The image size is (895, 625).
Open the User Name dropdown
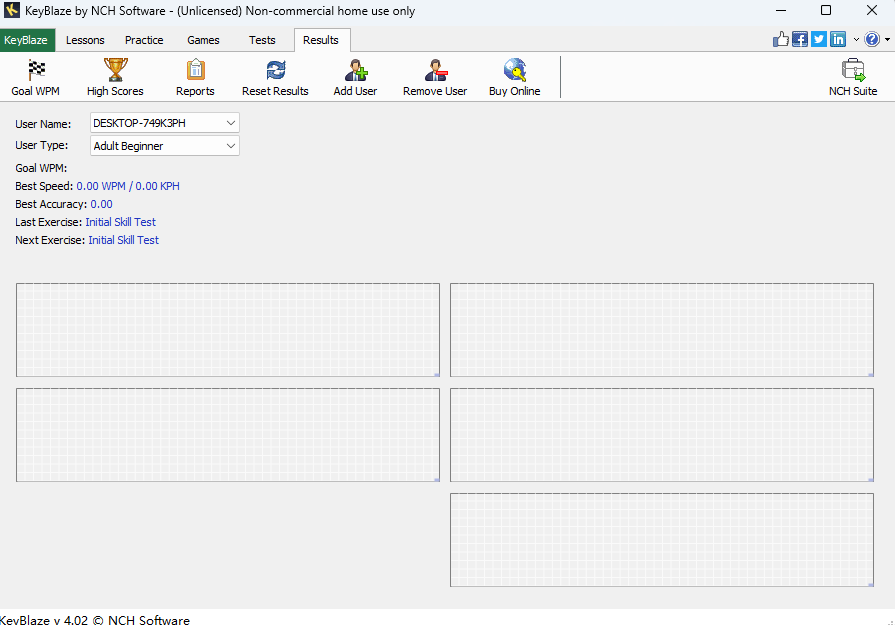click(165, 123)
